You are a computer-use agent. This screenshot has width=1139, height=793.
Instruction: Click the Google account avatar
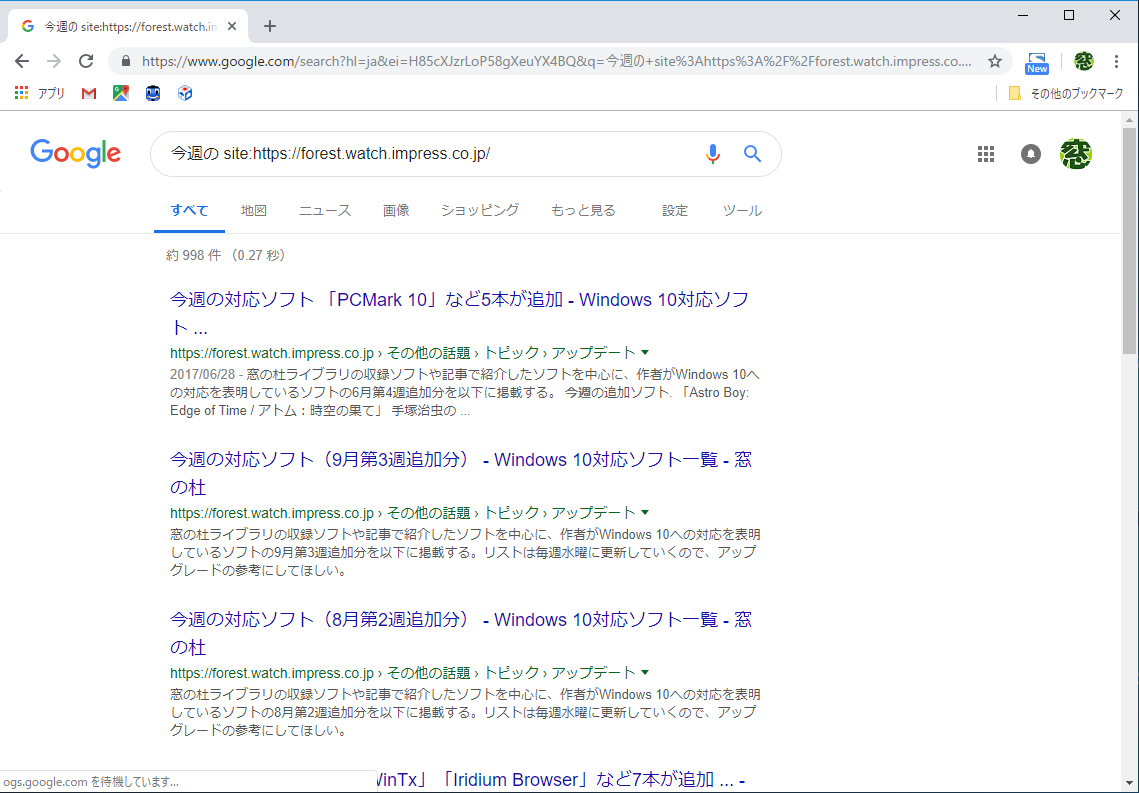click(1076, 153)
